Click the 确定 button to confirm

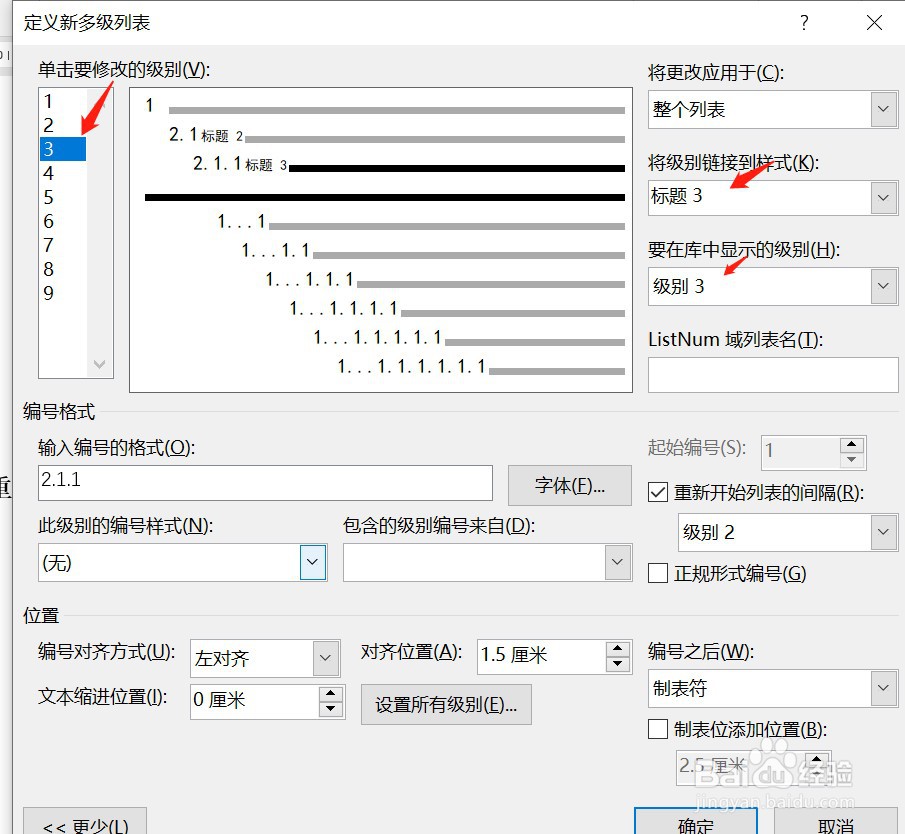point(696,823)
